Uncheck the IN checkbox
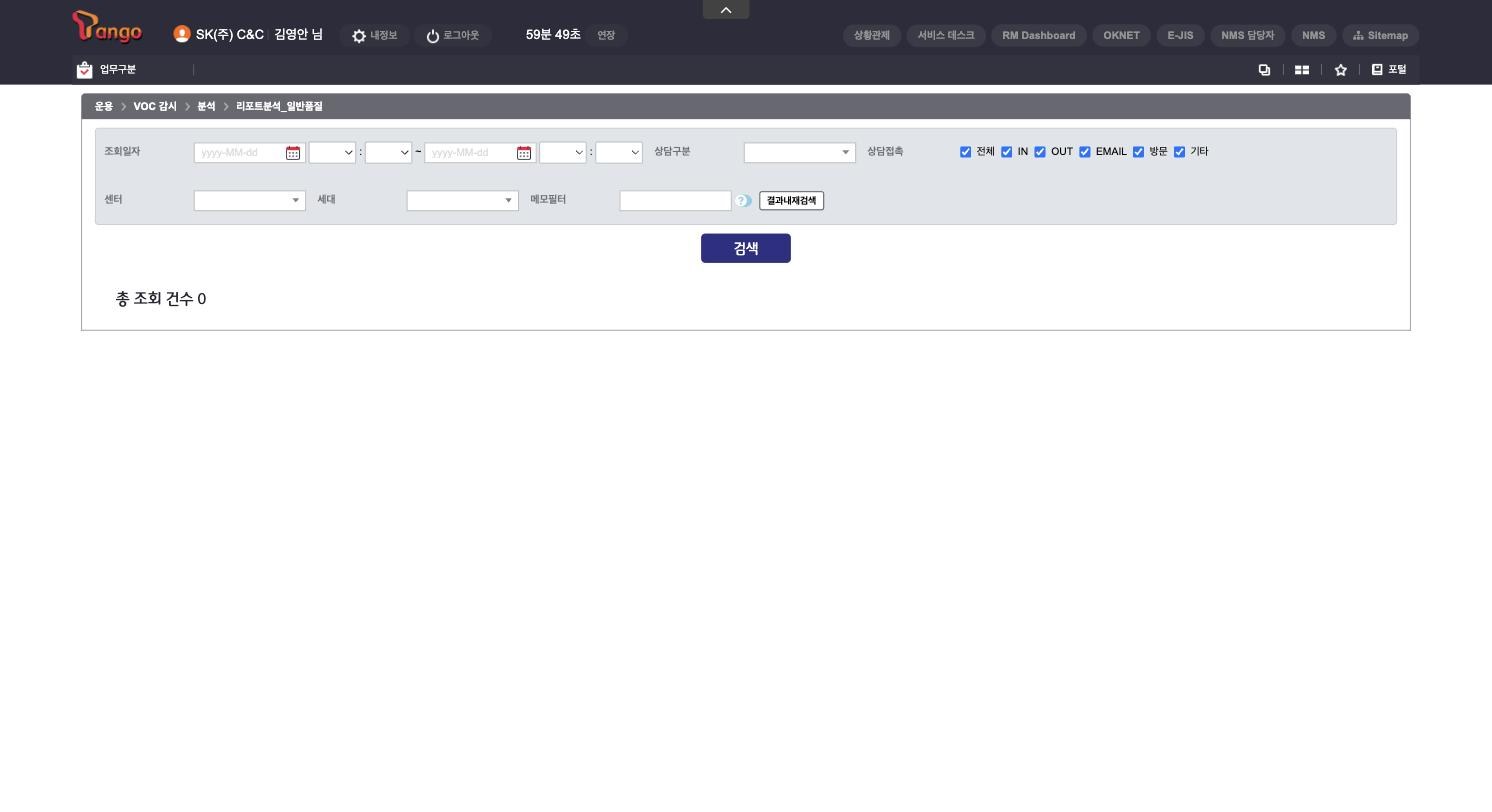Viewport: 1492px width, 812px height. 1007,152
